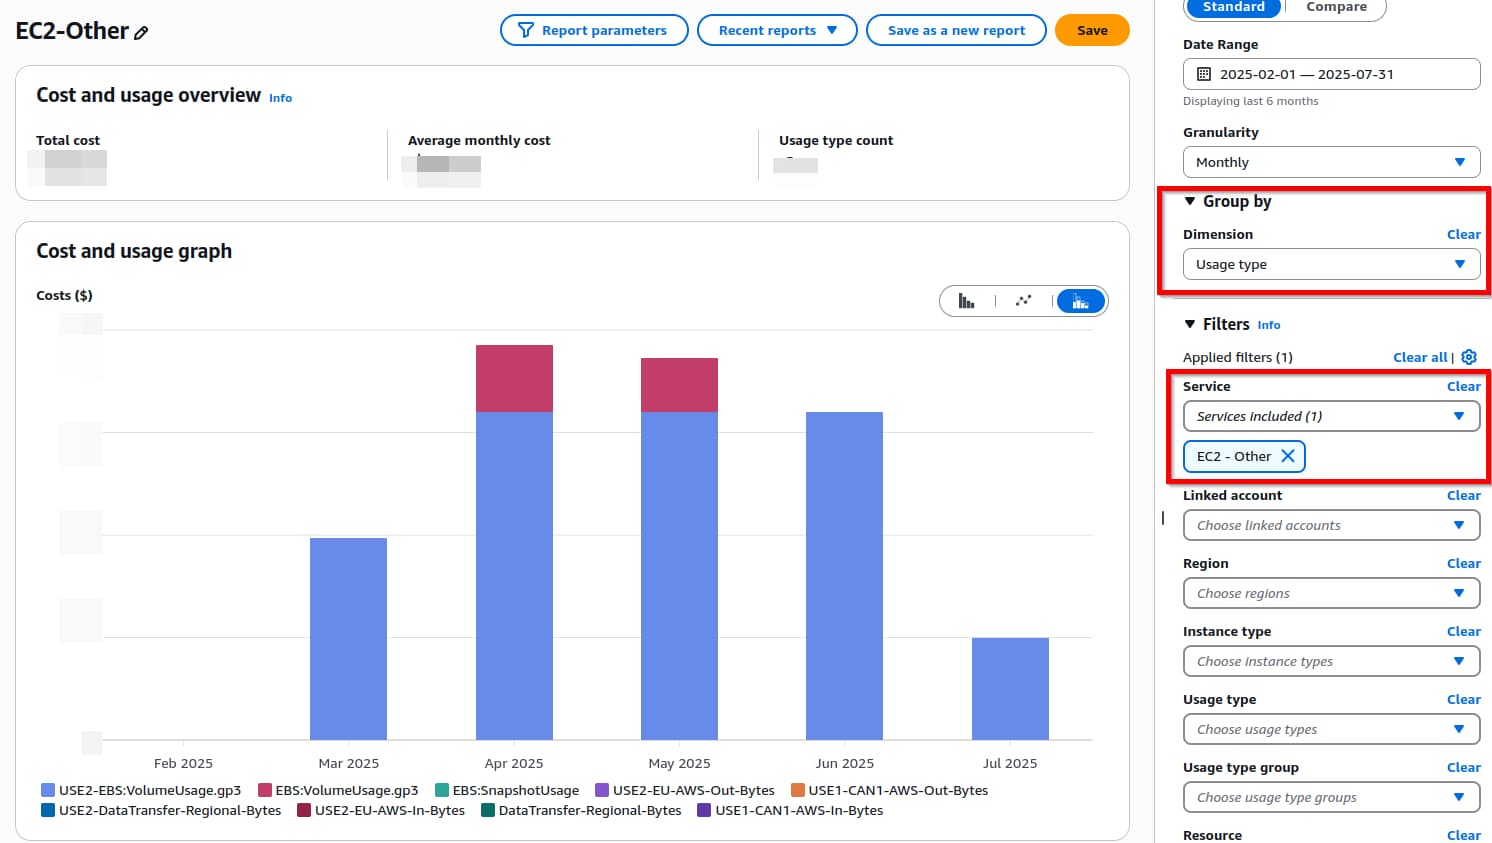Open the Date Range field
The image size is (1492, 843).
[1331, 74]
